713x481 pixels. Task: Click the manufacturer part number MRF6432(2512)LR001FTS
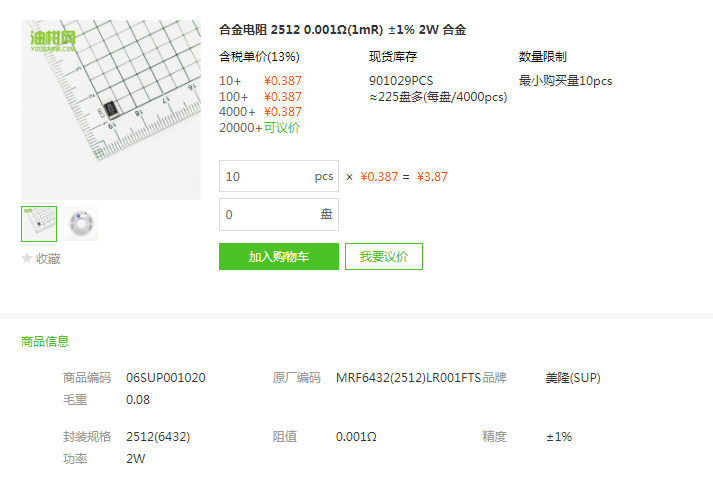tap(408, 378)
